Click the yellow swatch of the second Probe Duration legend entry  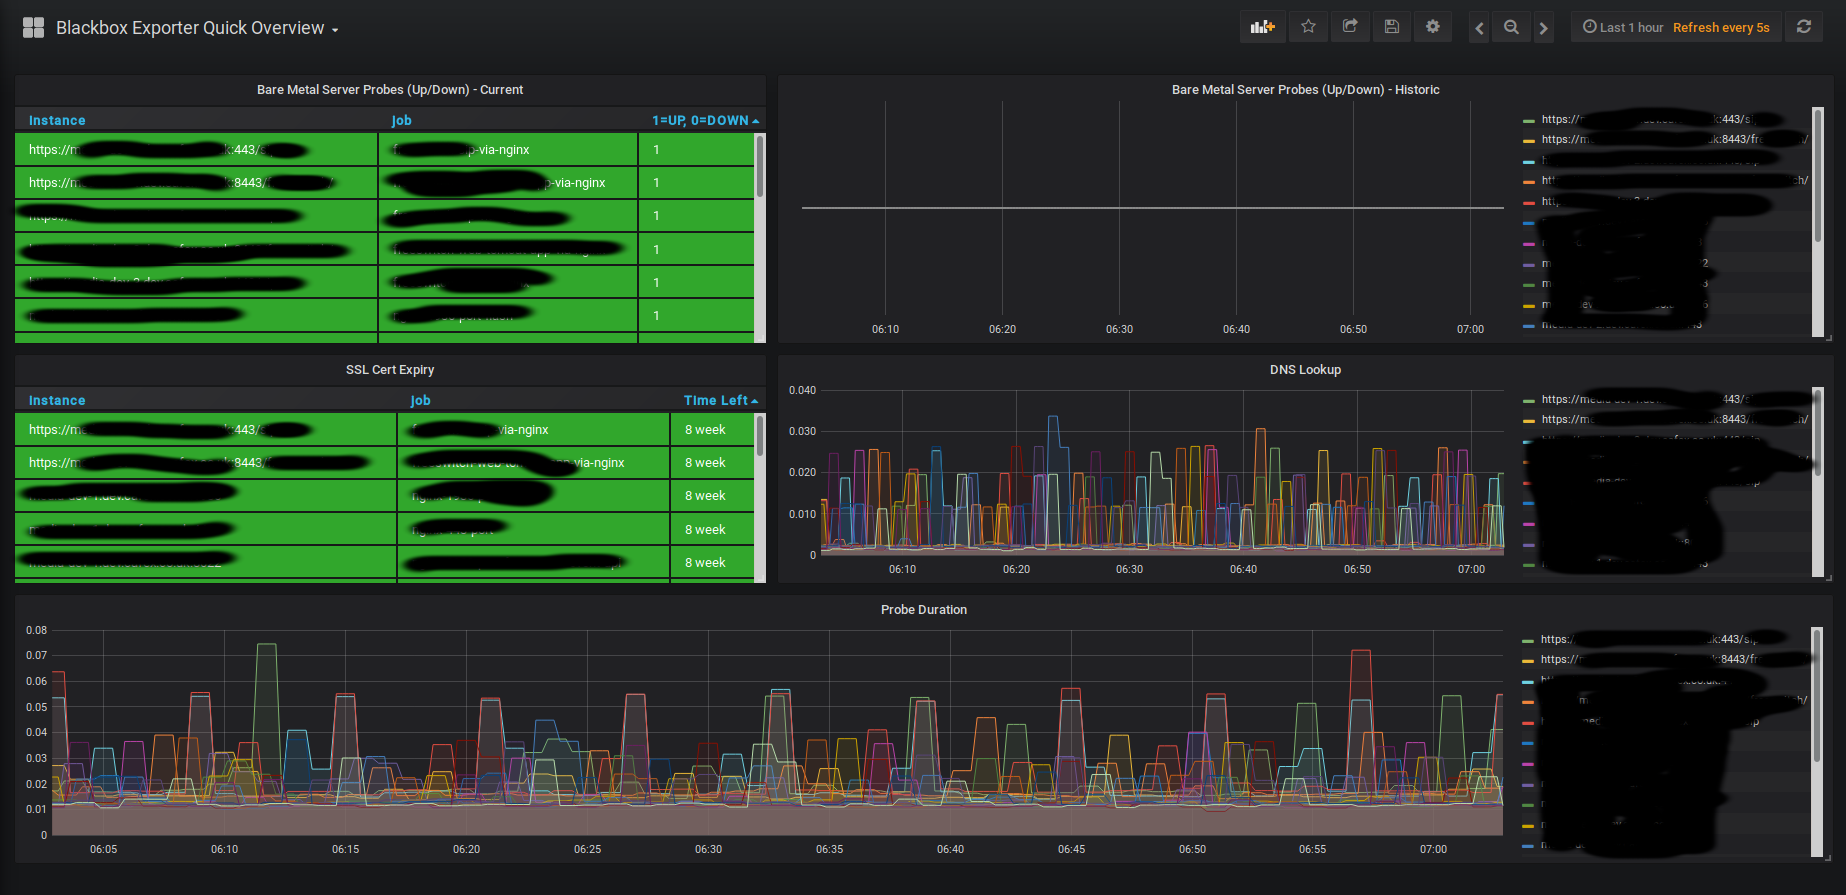[1527, 660]
